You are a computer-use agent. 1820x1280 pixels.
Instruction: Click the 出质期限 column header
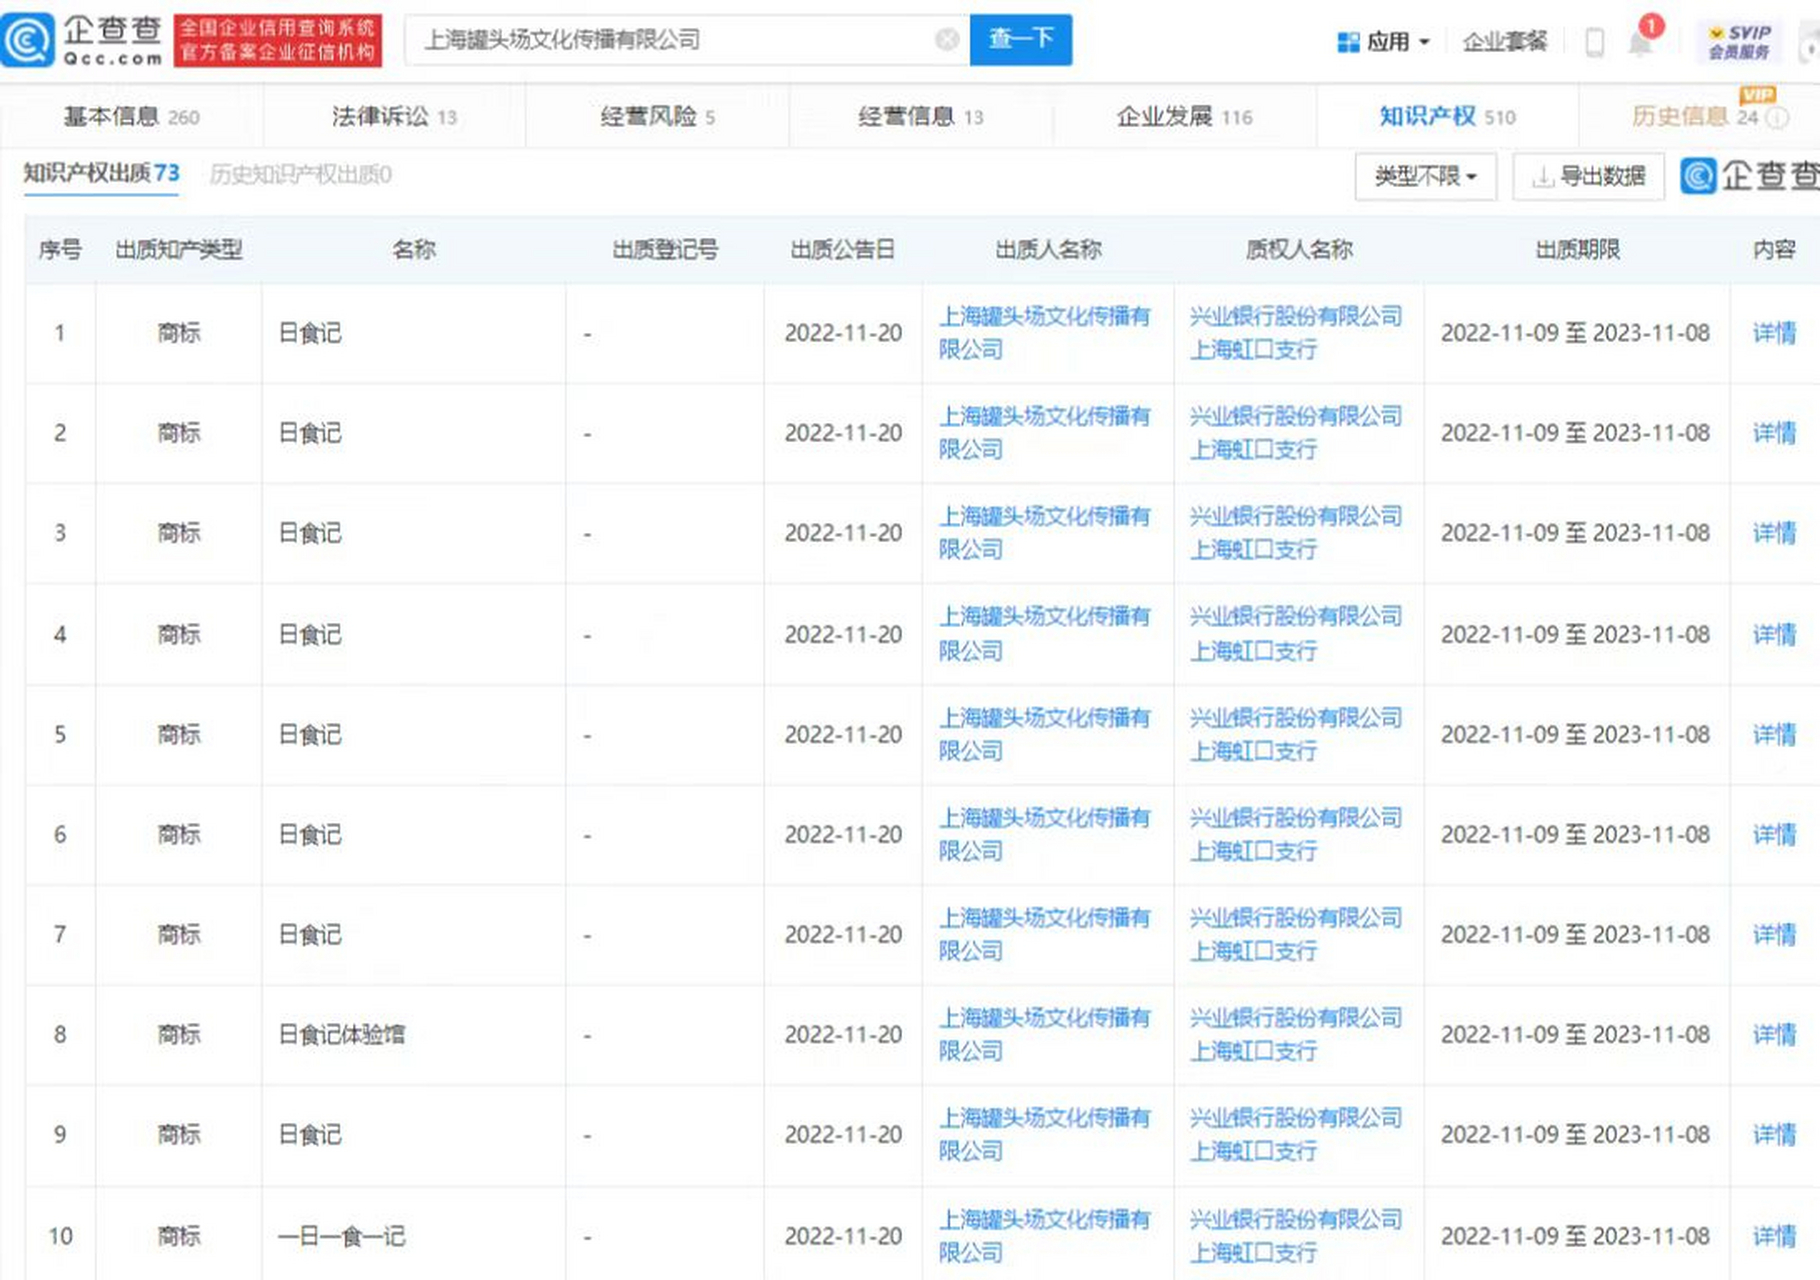coord(1577,249)
